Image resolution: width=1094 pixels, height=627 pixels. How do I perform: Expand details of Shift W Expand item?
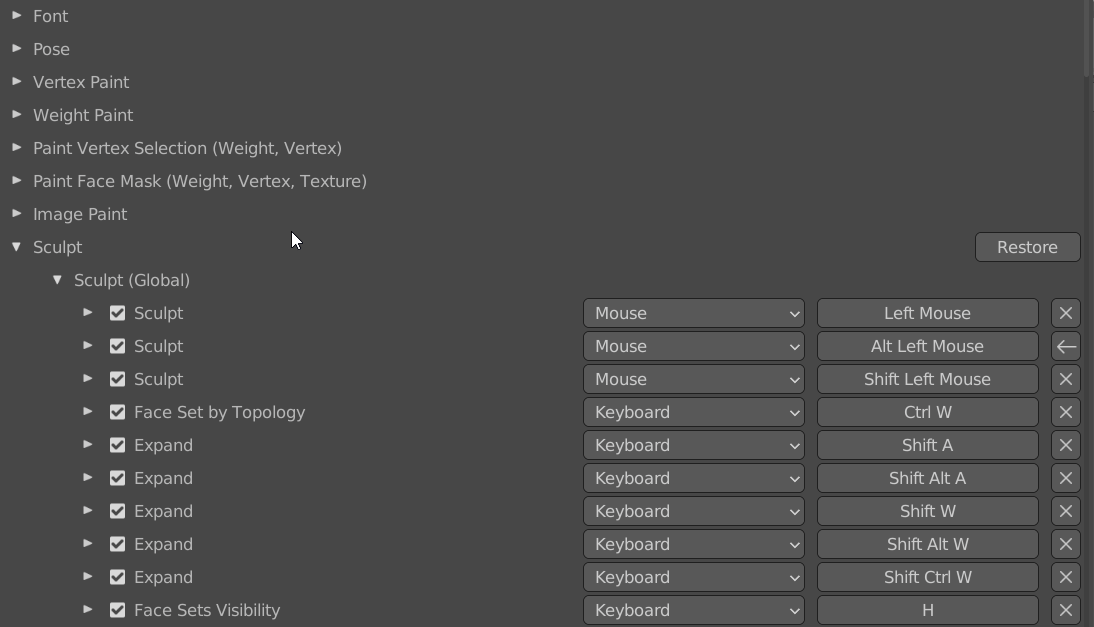tap(88, 511)
